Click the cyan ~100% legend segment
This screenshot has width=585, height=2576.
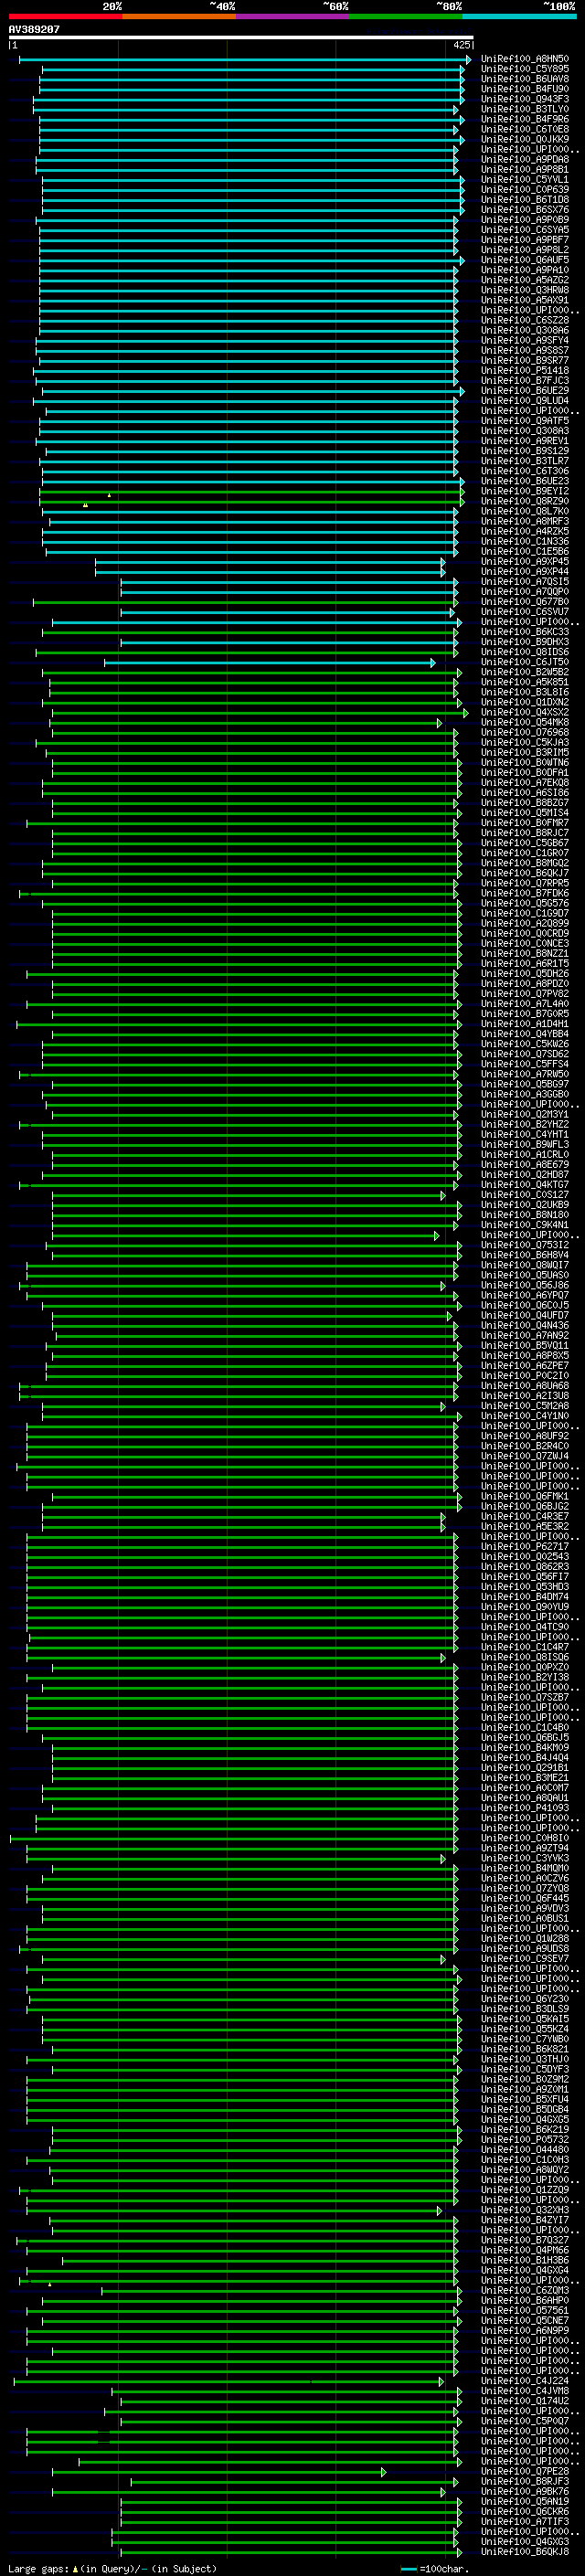coord(519,16)
